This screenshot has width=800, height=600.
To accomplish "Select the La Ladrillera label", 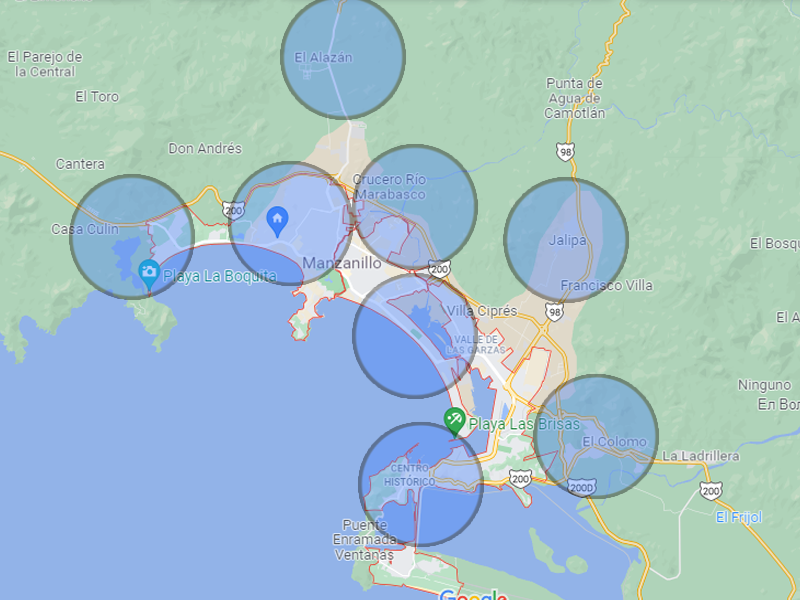I will 701,456.
